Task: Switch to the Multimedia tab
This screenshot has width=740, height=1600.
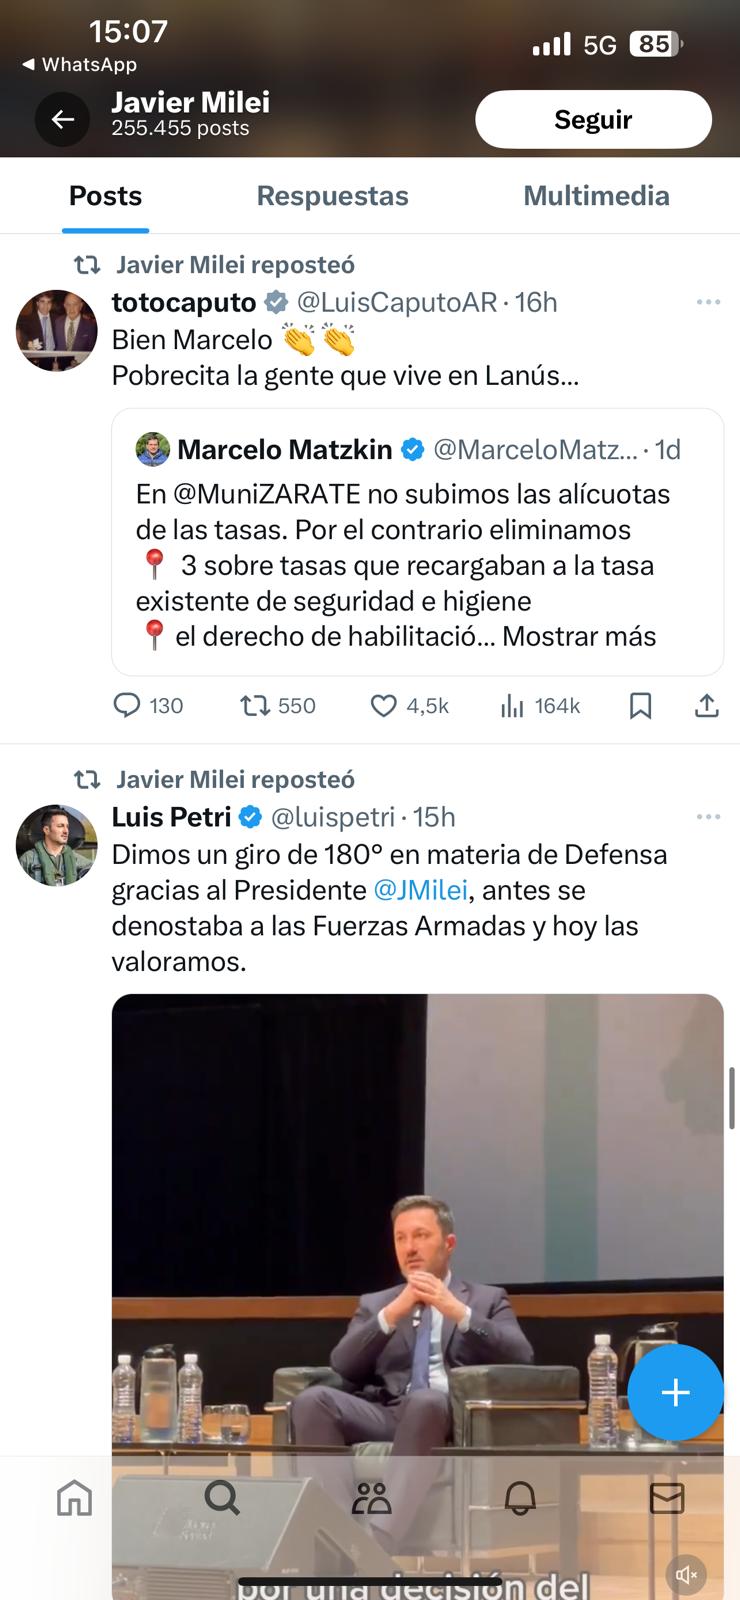Action: pyautogui.click(x=596, y=196)
